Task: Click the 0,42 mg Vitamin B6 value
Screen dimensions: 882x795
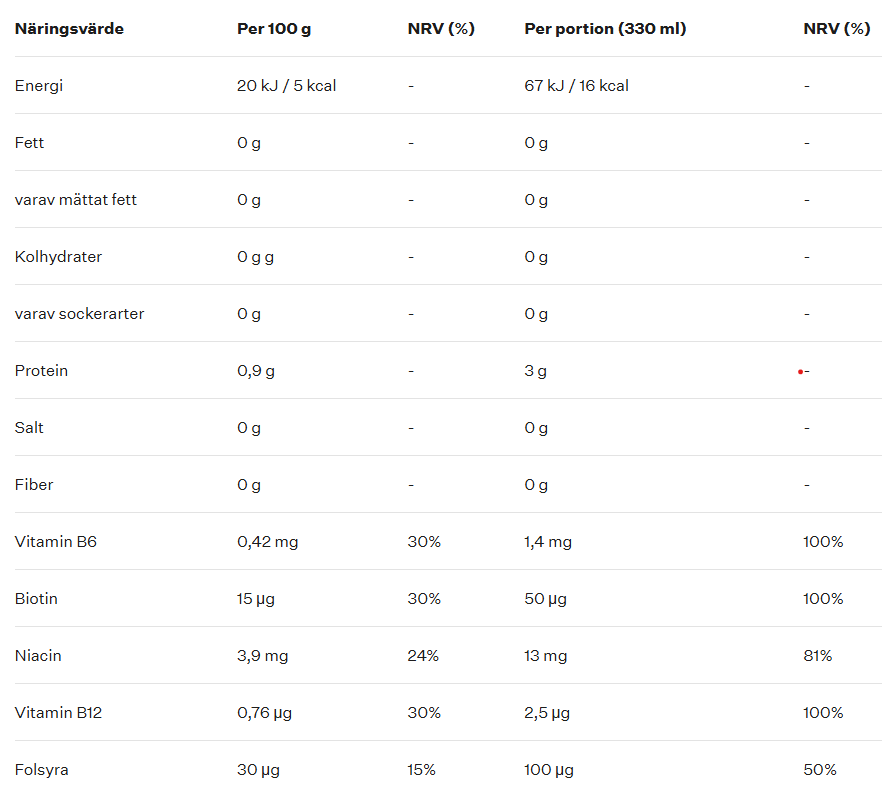Action: pyautogui.click(x=267, y=542)
